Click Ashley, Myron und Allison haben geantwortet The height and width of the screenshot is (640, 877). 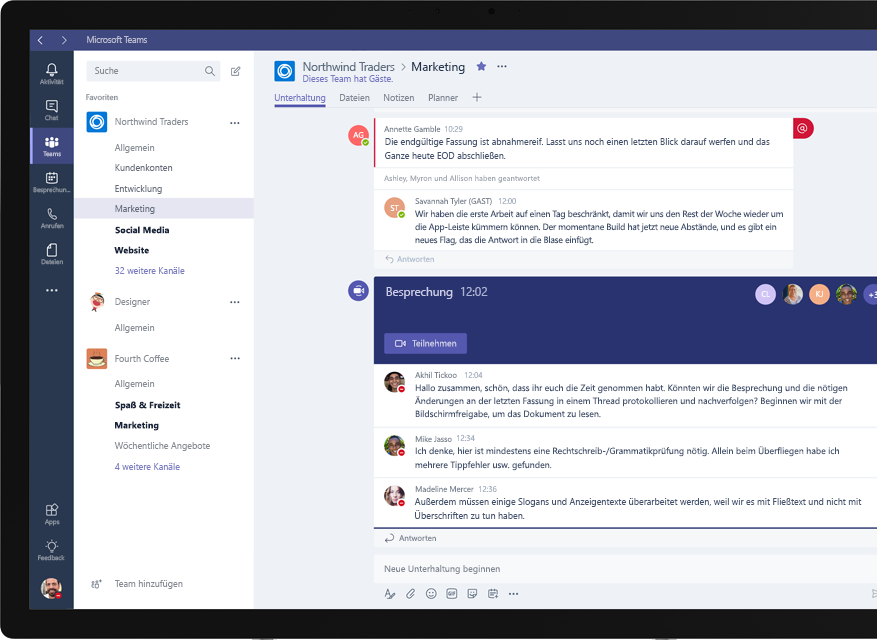(x=461, y=178)
